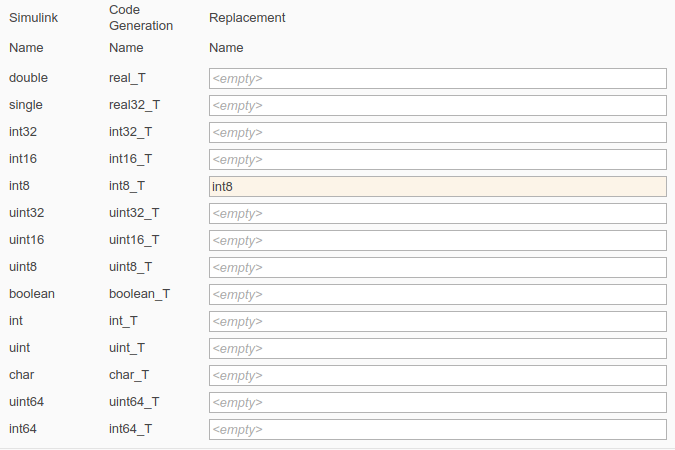
Task: Click the uint64 replacement name field
Action: click(x=437, y=402)
